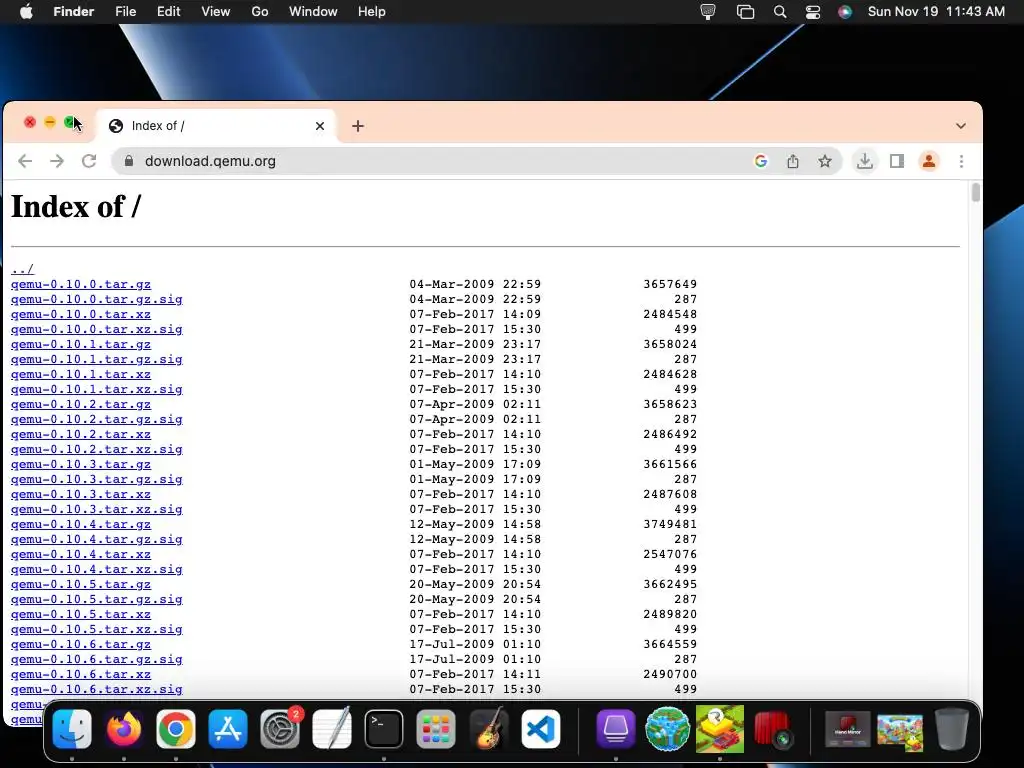Open a new tab with plus button
1024x768 pixels.
[358, 126]
